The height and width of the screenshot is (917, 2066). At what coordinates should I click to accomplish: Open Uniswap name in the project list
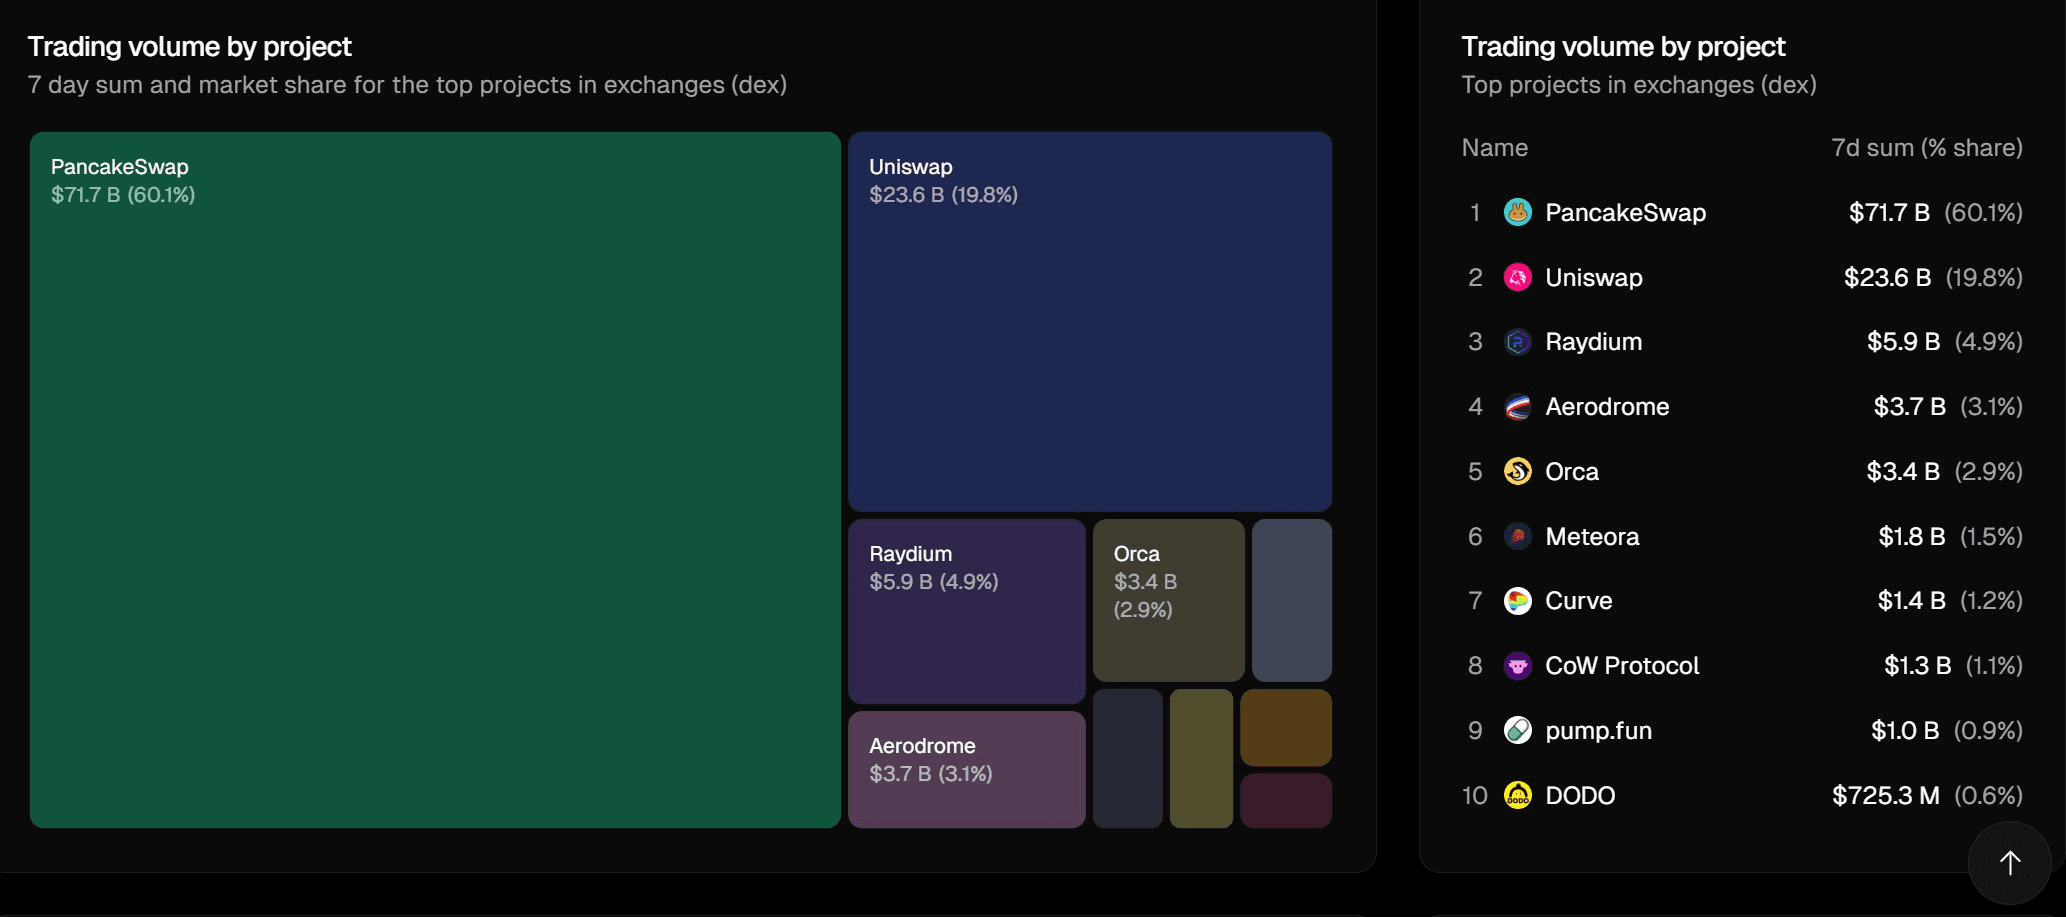click(x=1594, y=277)
